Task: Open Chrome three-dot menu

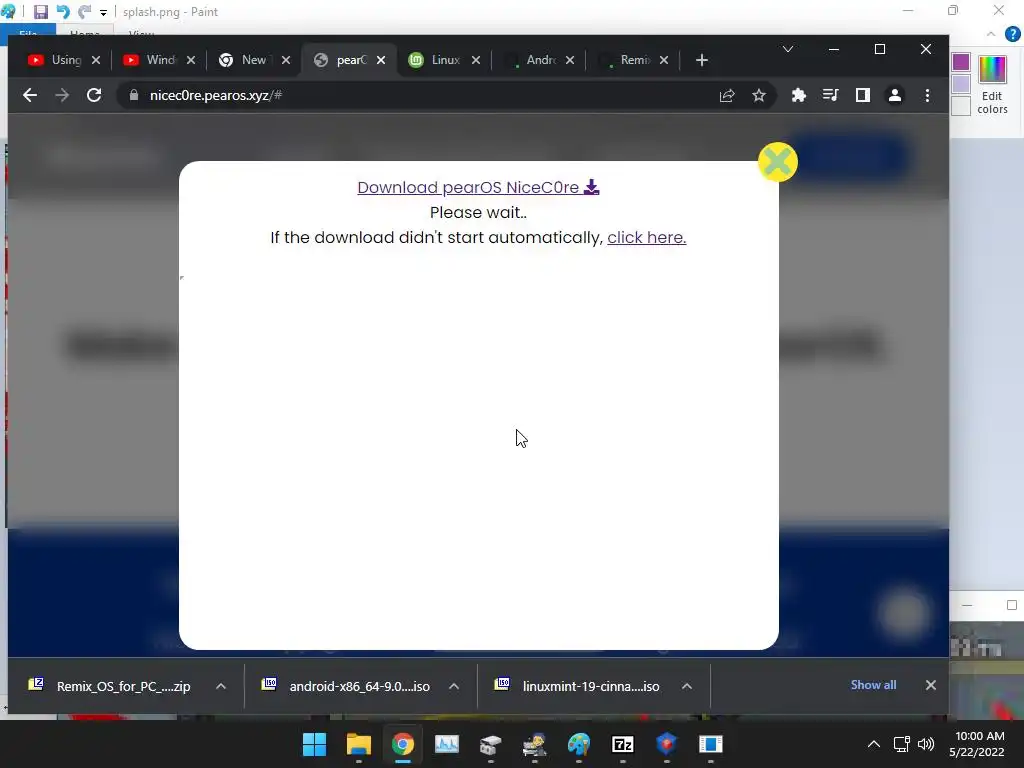Action: click(x=927, y=95)
